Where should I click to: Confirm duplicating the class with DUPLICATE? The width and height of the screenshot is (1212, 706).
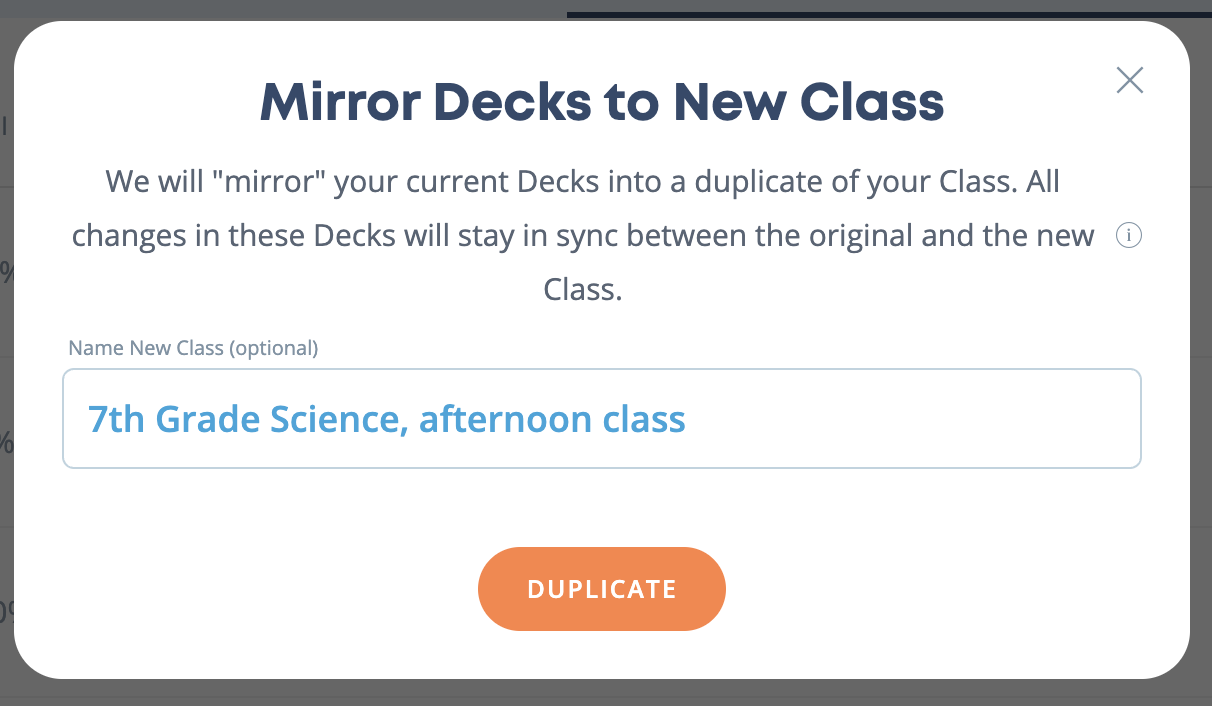click(602, 589)
